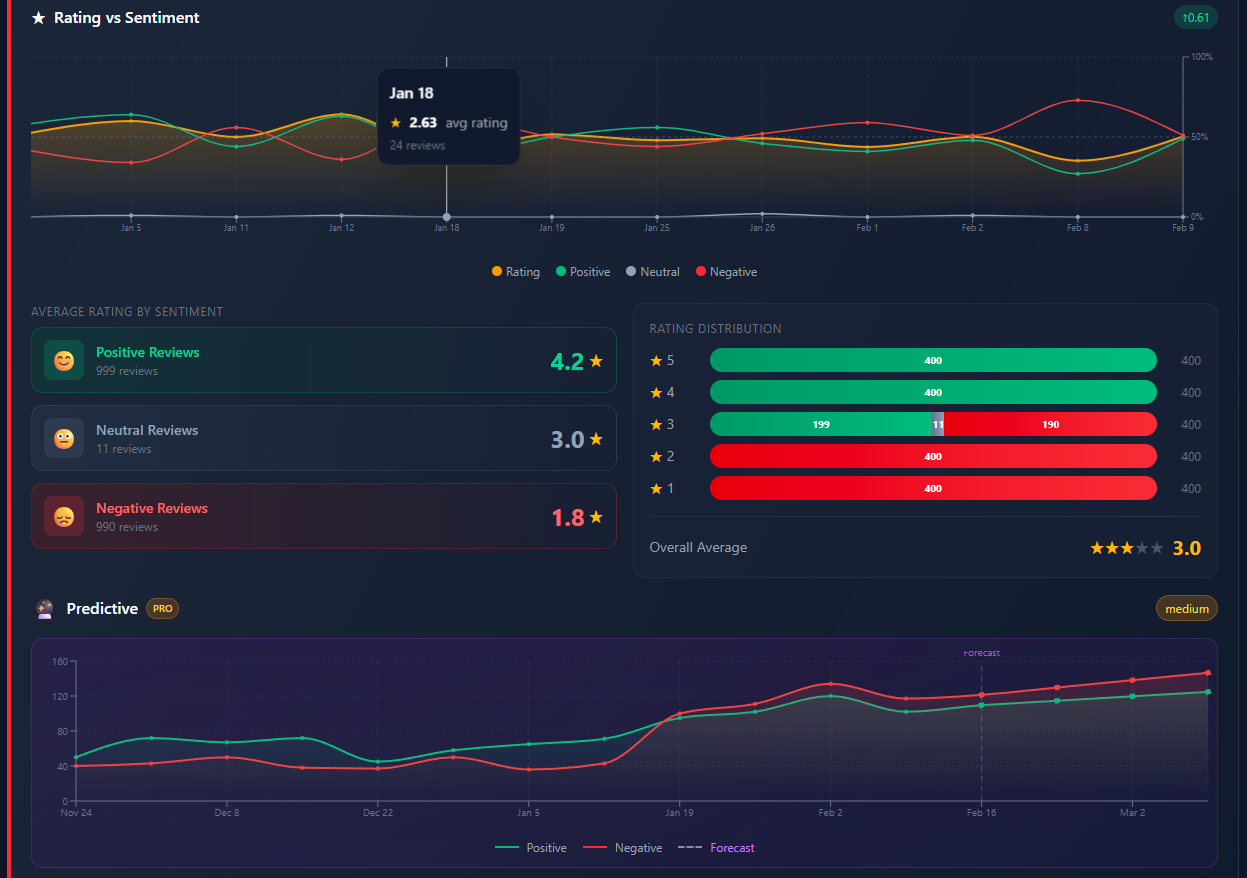The height and width of the screenshot is (878, 1247).
Task: Click the sad face emoji on Negative Reviews card
Action: [63, 516]
